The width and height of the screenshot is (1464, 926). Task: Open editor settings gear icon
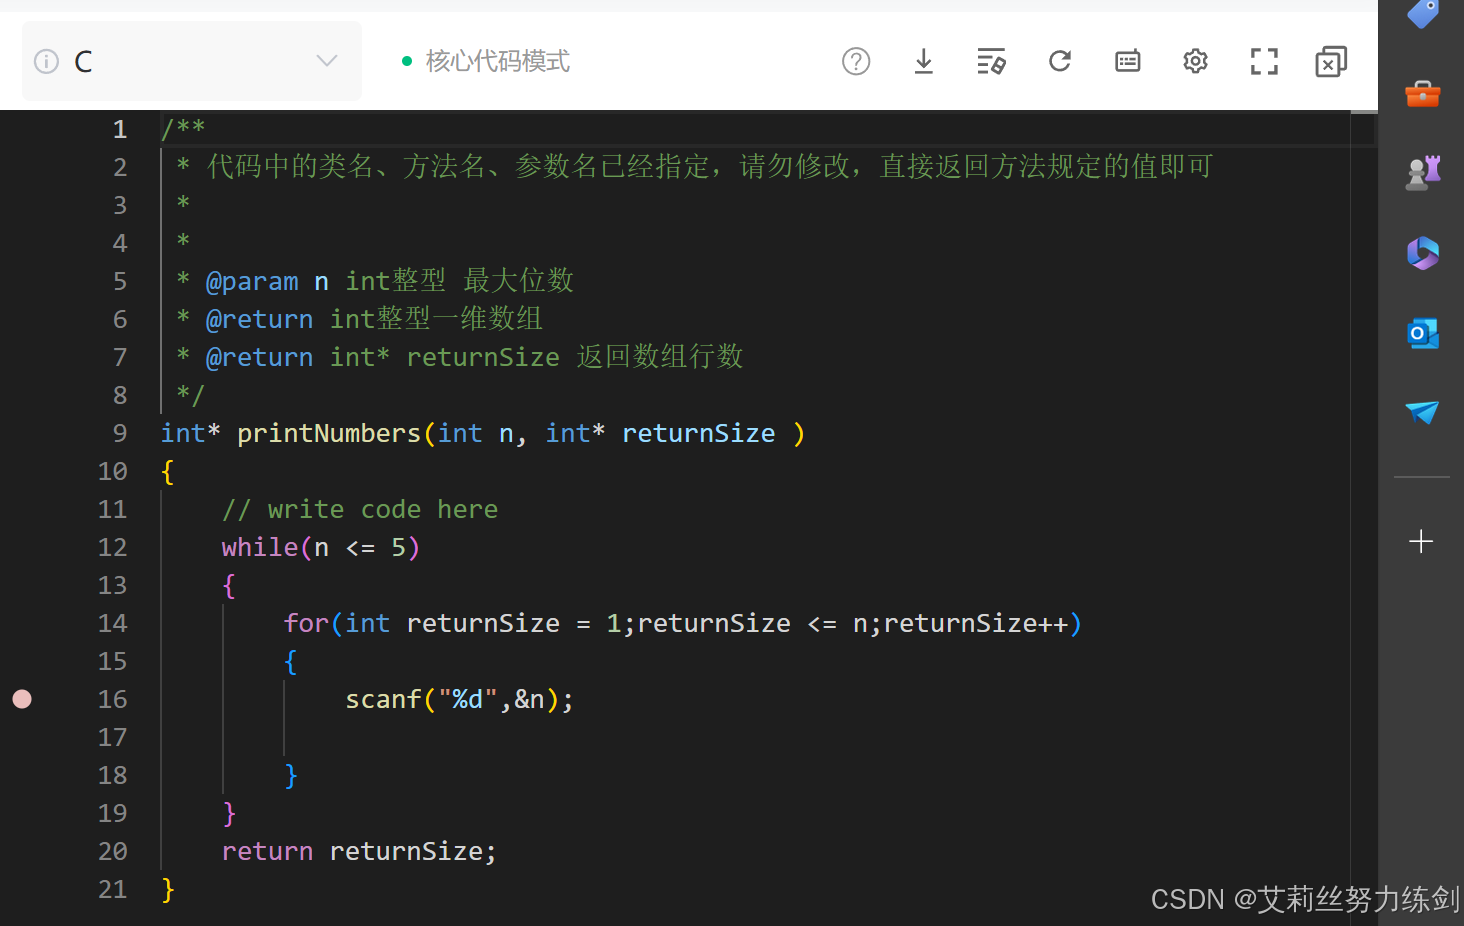click(x=1196, y=62)
